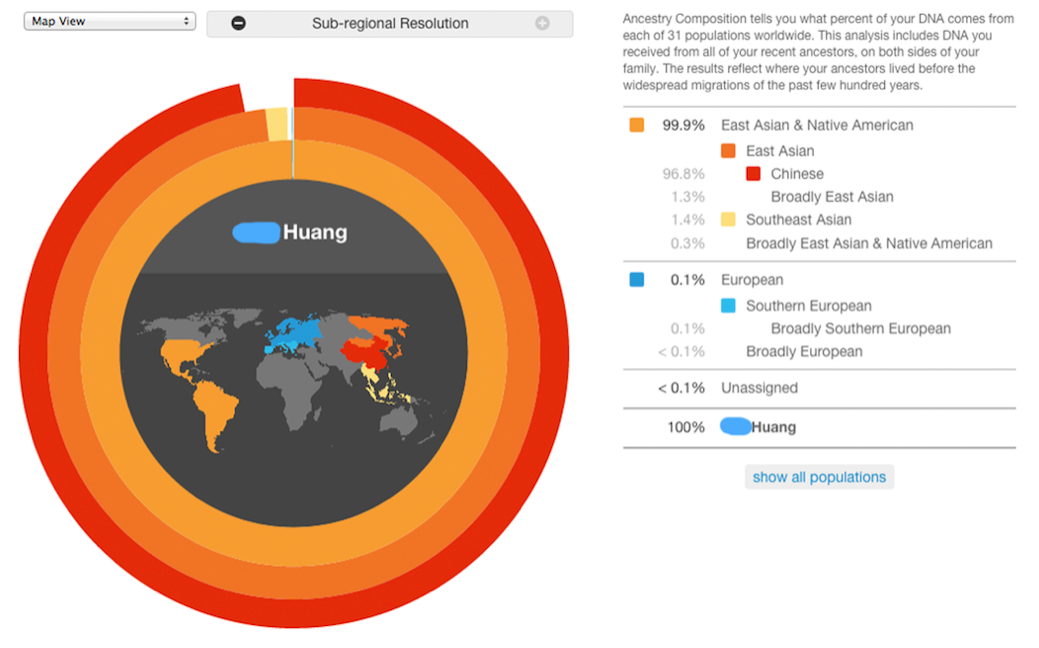Click the show all populations button
Screen dimensions: 1039x648
click(x=819, y=477)
